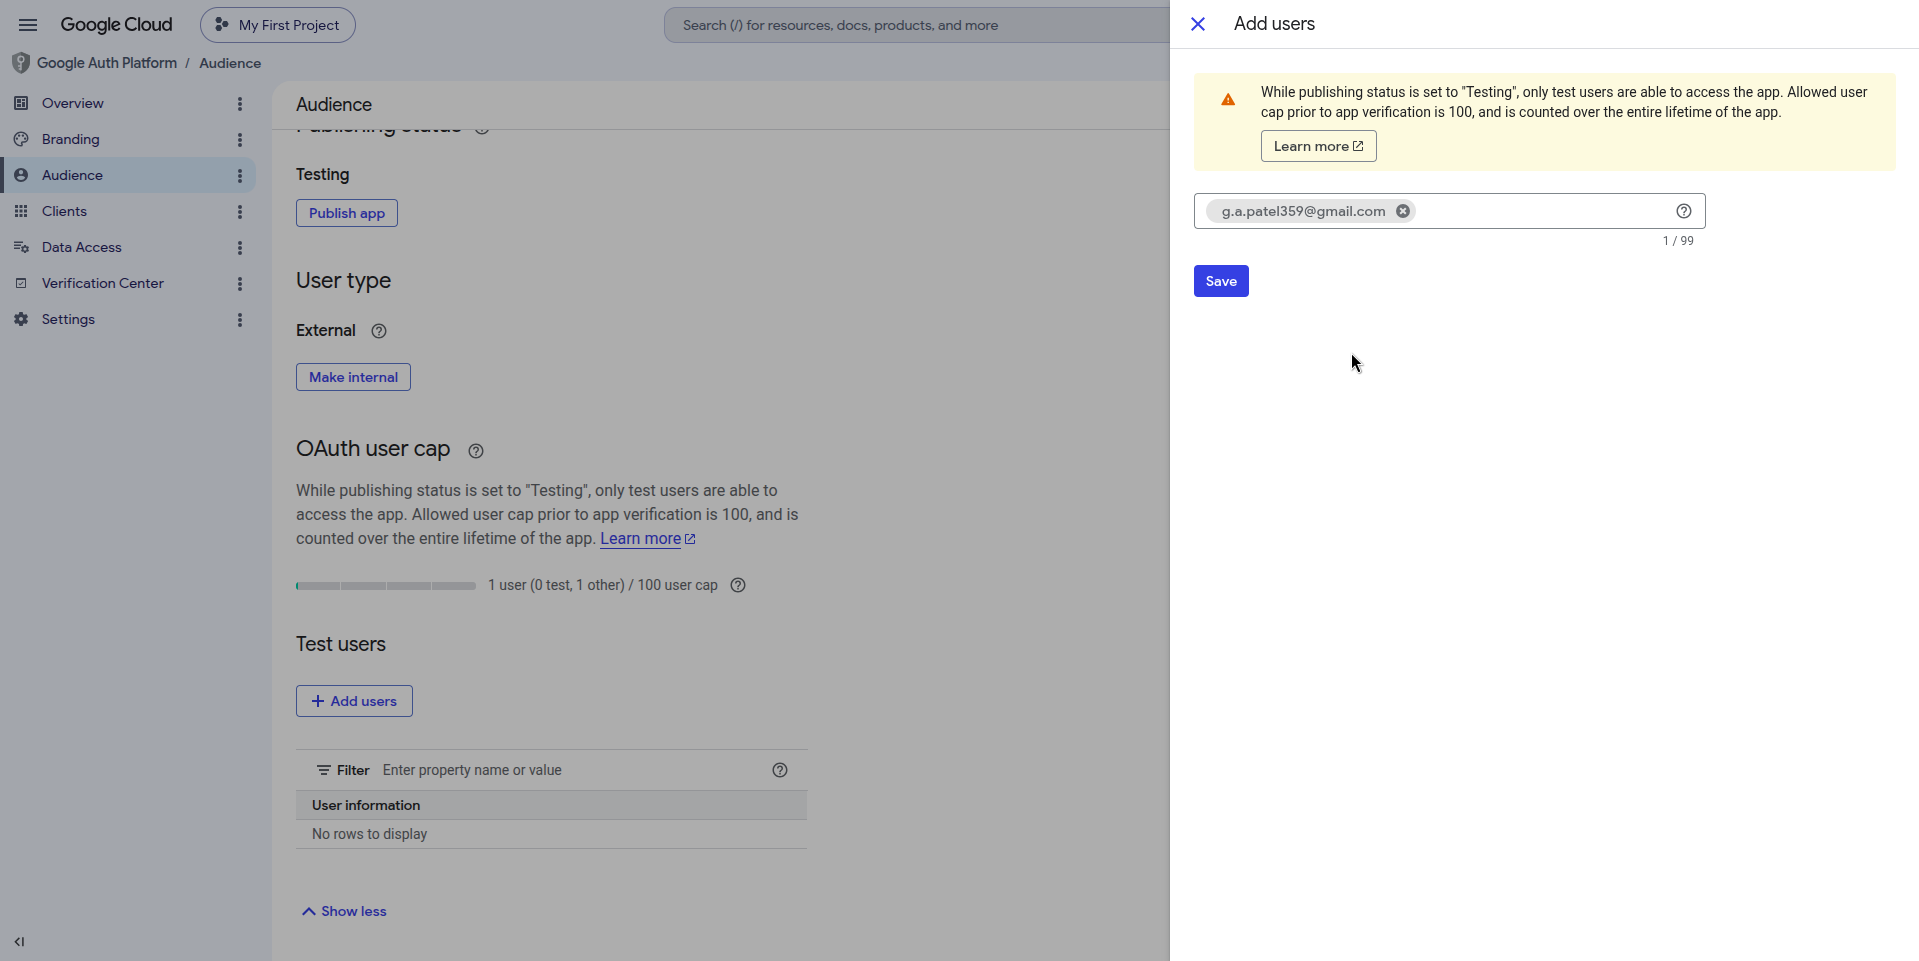This screenshot has height=961, width=1919.
Task: Select Verification Center in the sidebar
Action: coord(103,283)
